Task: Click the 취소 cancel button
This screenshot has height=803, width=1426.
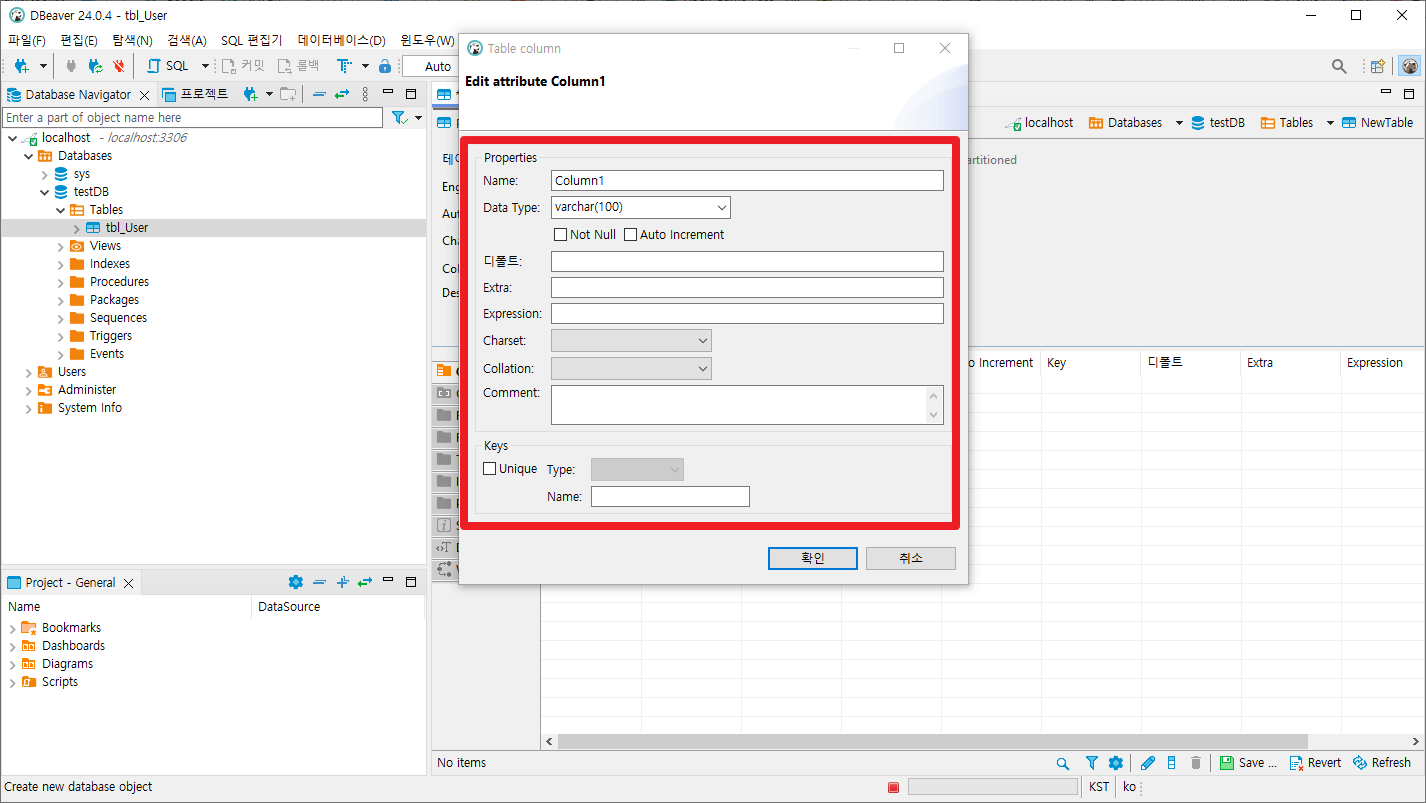Action: pyautogui.click(x=911, y=558)
